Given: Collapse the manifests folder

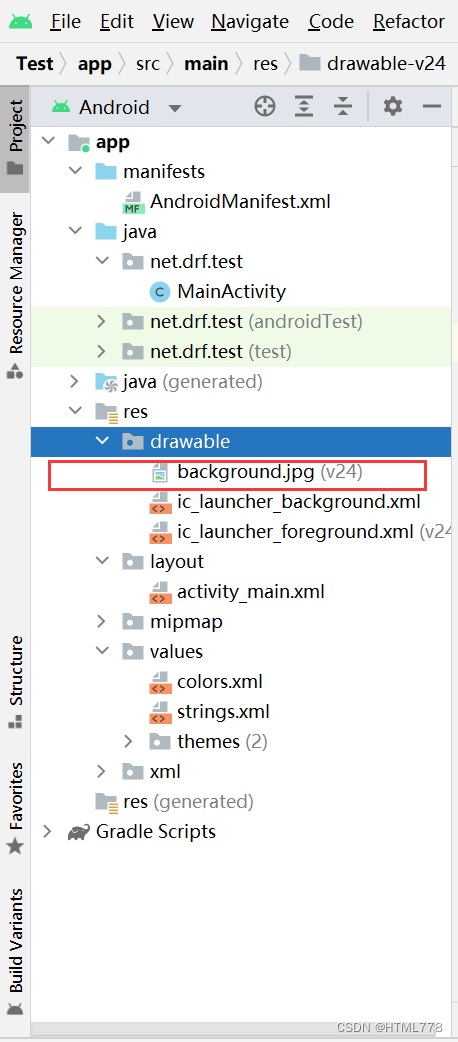Looking at the screenshot, I should click(75, 171).
